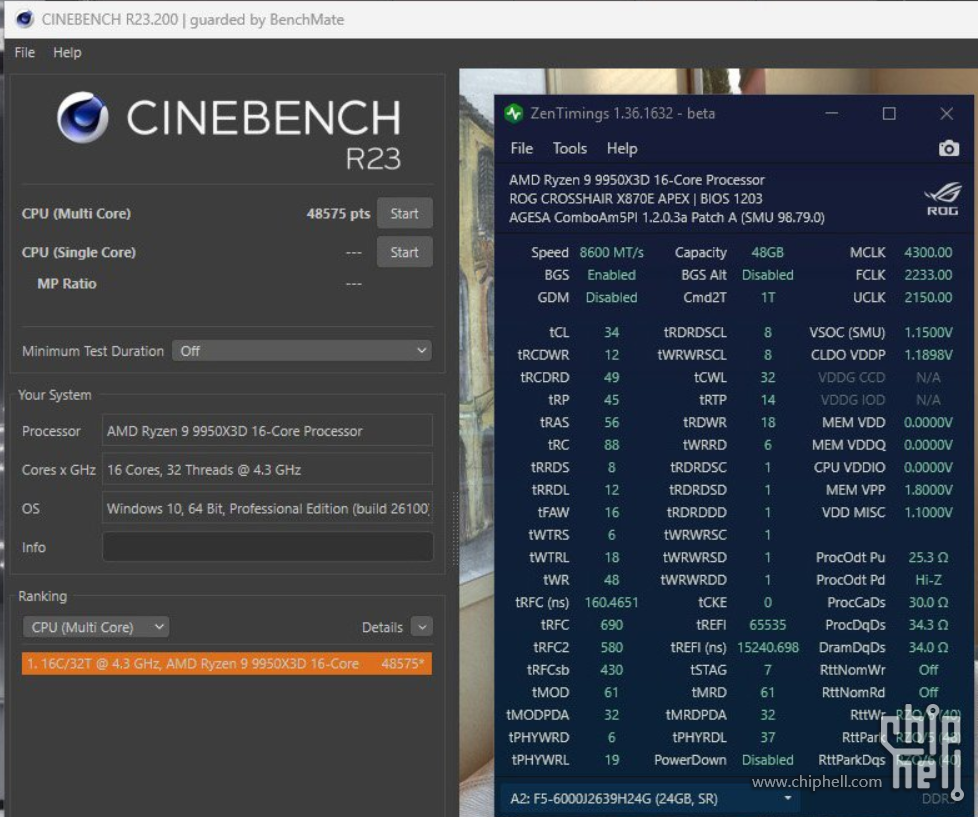Click the Speed value 8600 MT/s

click(611, 253)
